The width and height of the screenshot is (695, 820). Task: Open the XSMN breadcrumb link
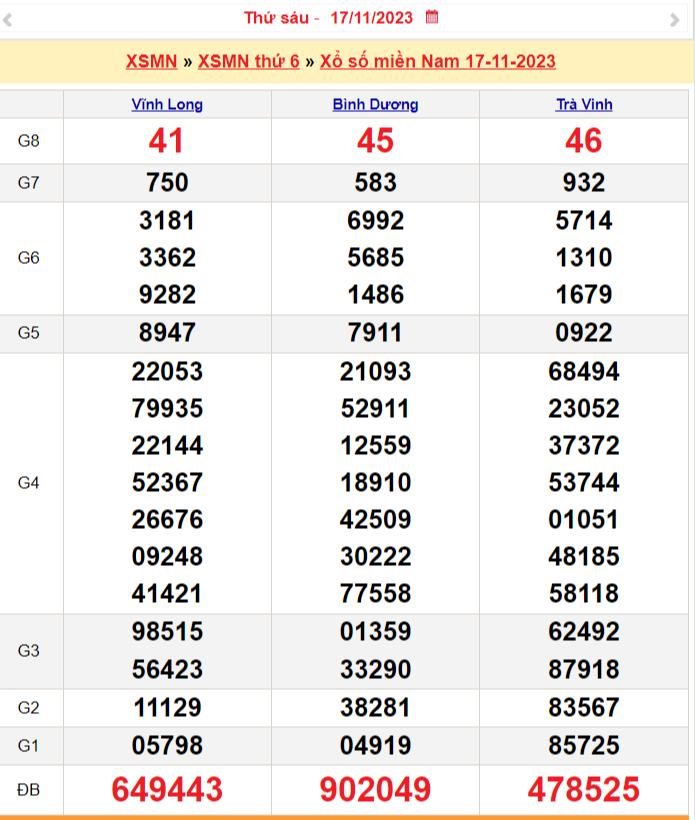[x=151, y=61]
